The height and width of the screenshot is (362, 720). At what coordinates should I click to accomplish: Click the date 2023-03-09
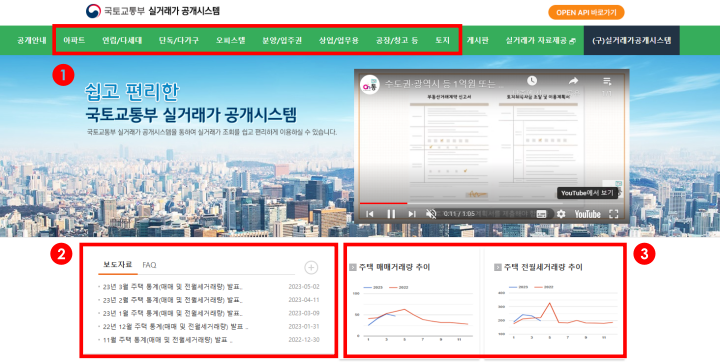coord(304,313)
